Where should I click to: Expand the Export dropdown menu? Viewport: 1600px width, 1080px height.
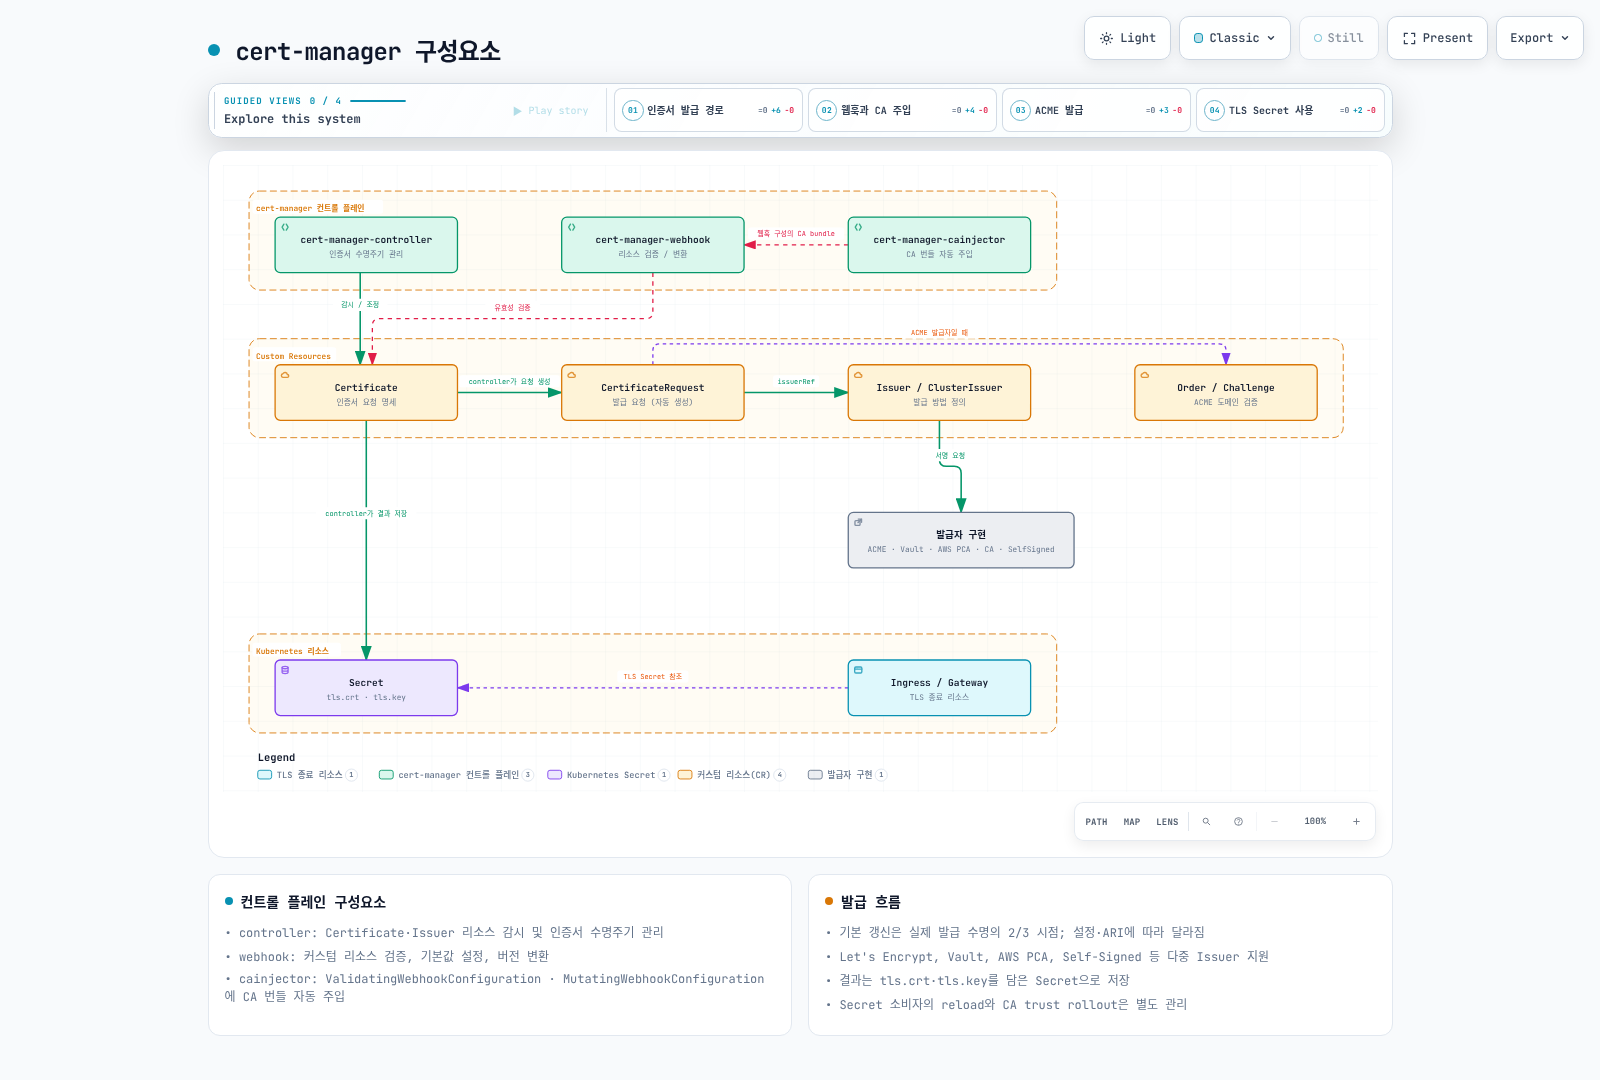point(1539,38)
